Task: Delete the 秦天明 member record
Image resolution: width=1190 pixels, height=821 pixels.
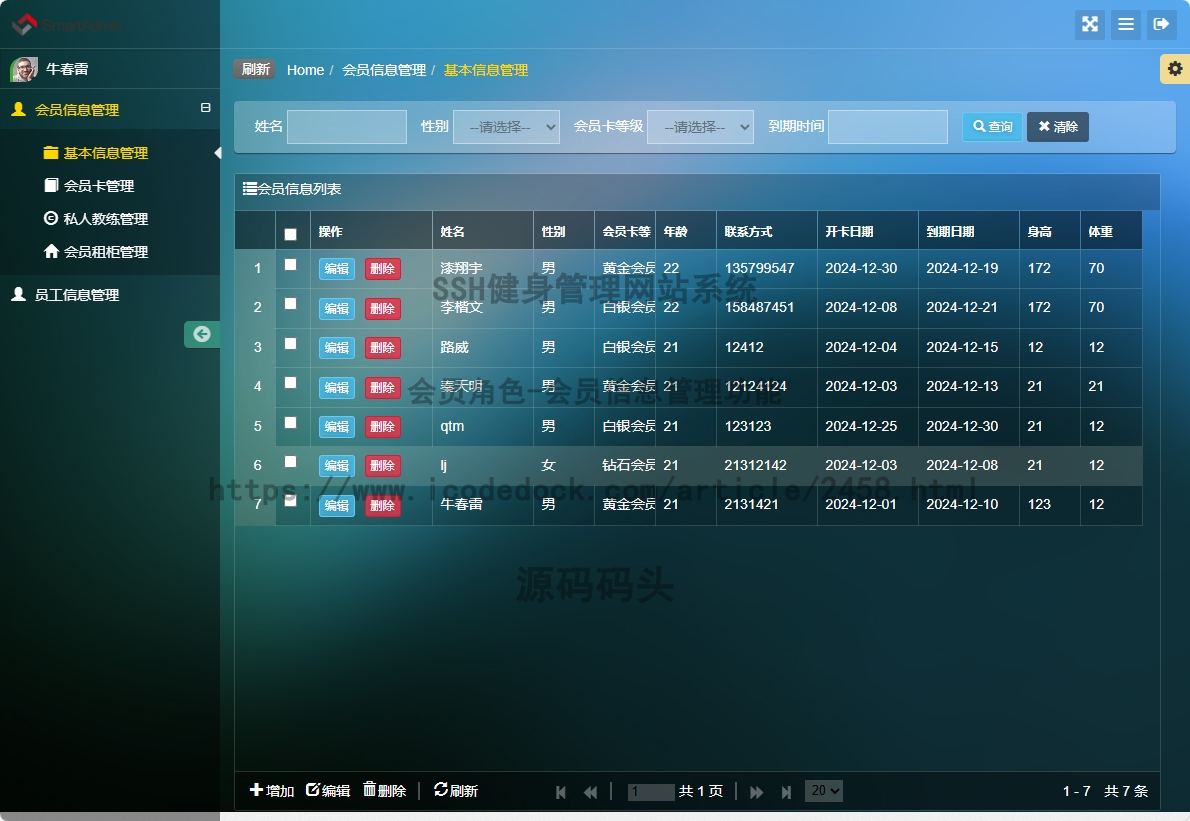Action: pyautogui.click(x=382, y=388)
